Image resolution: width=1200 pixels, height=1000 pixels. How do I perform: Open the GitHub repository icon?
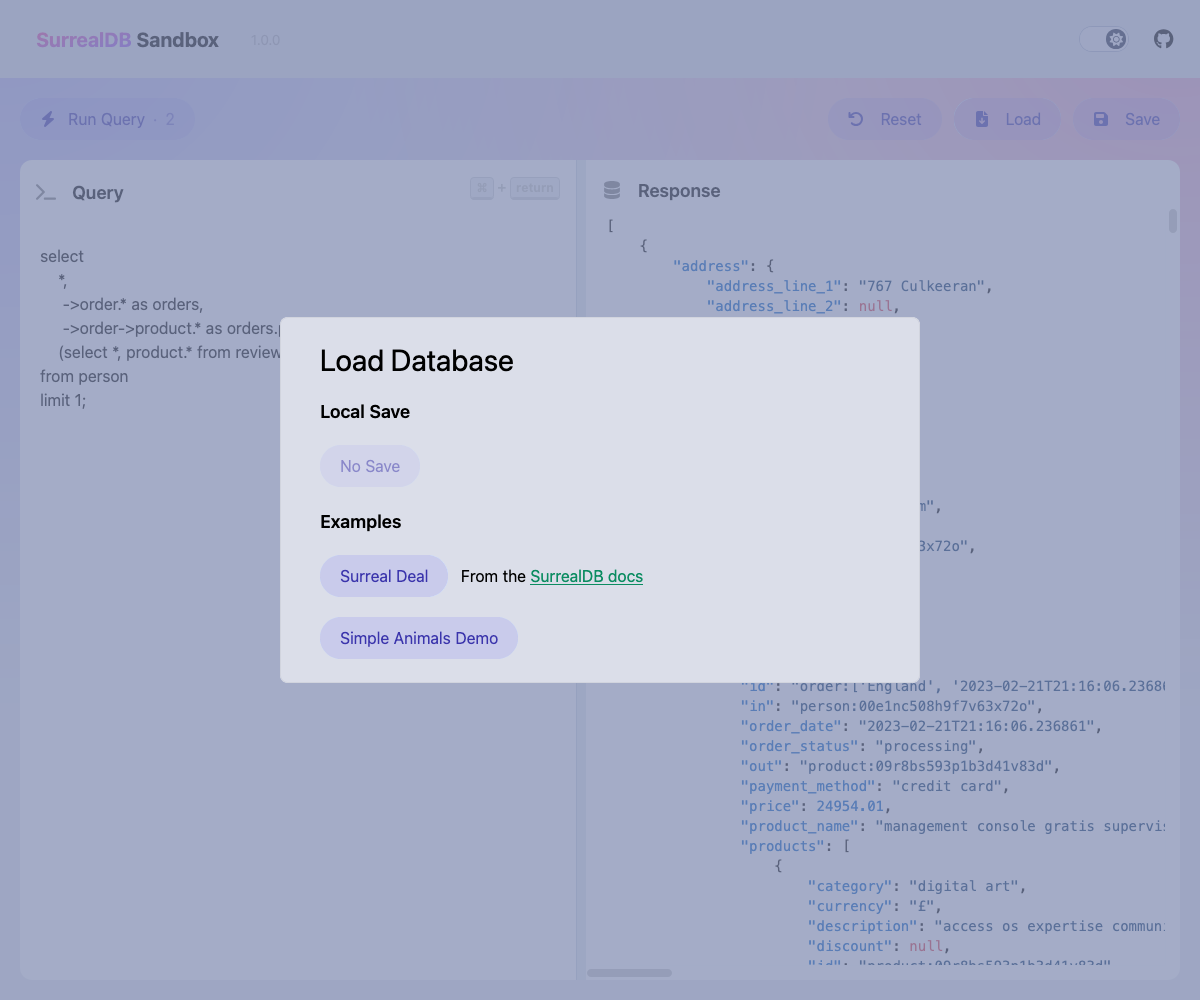[1163, 39]
